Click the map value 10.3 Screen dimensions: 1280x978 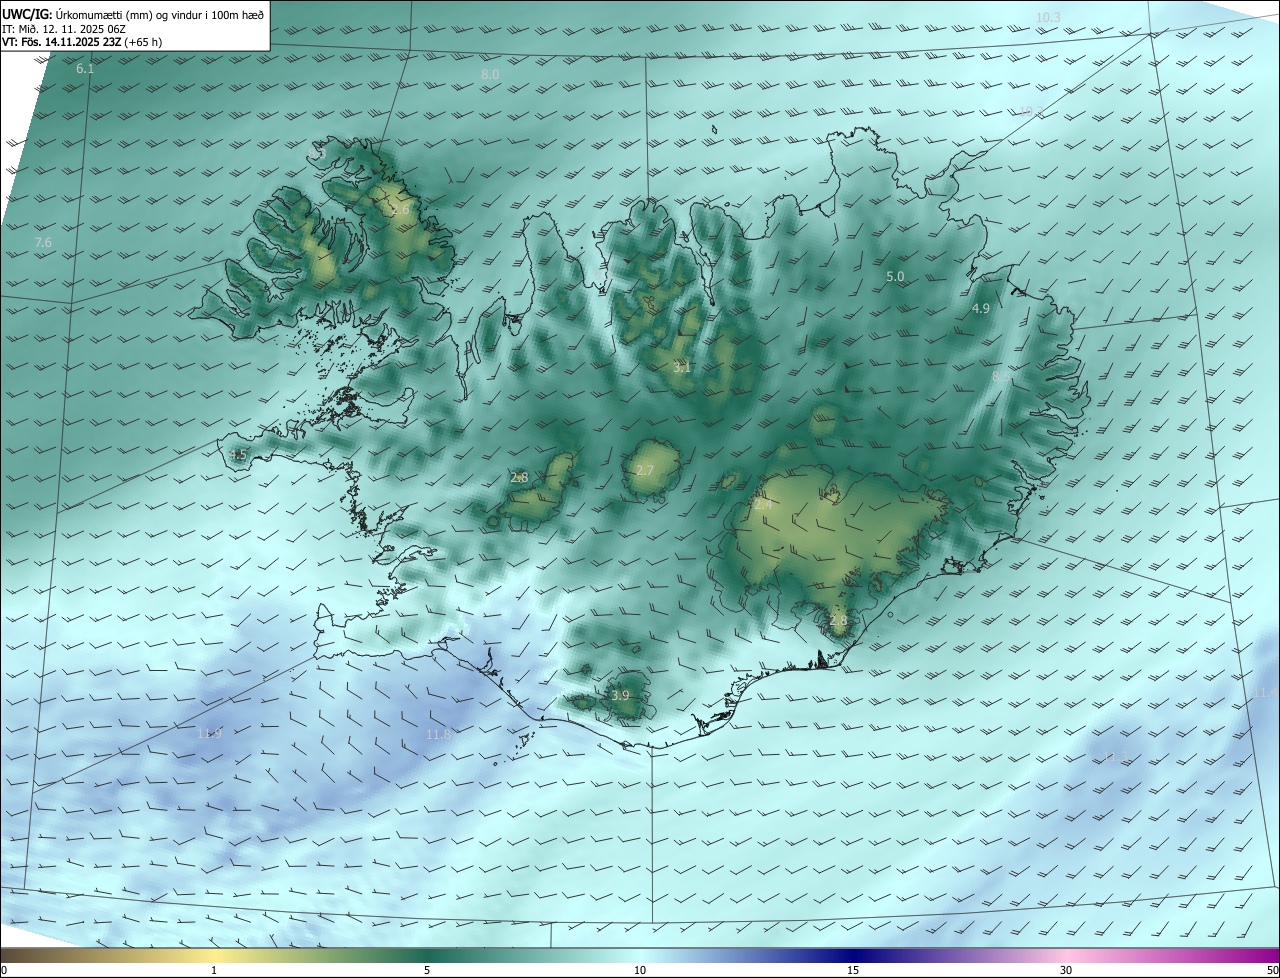[1048, 18]
